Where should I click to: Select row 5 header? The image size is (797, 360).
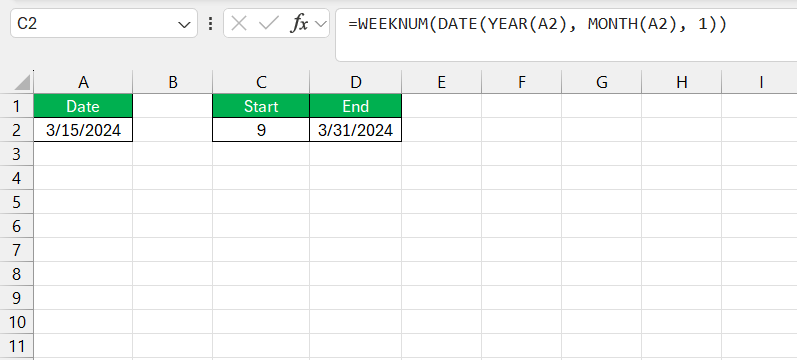(16, 202)
